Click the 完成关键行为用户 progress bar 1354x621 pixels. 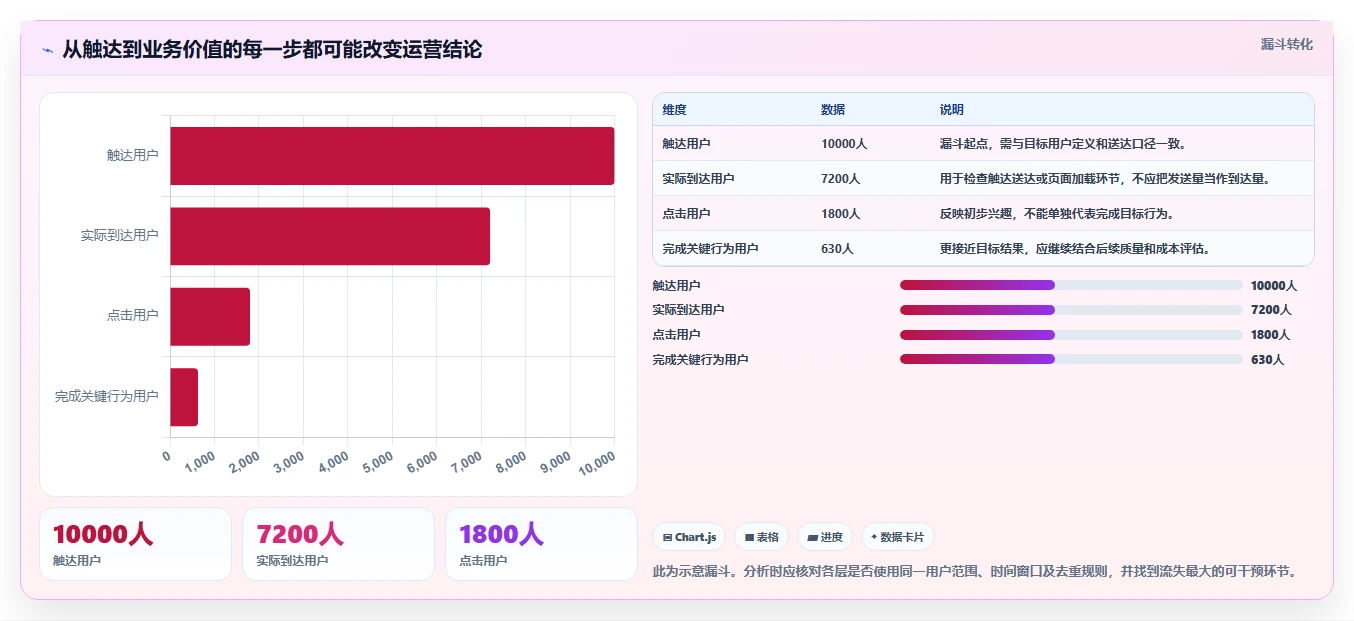[1071, 359]
